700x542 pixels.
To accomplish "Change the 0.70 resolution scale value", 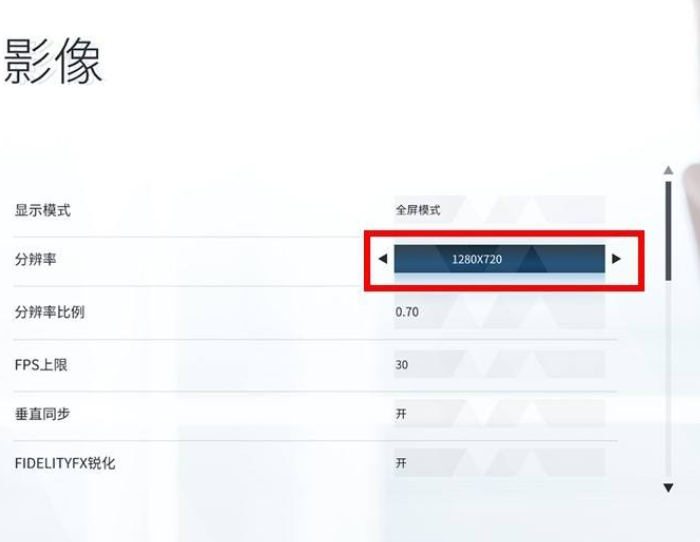I will [x=499, y=312].
